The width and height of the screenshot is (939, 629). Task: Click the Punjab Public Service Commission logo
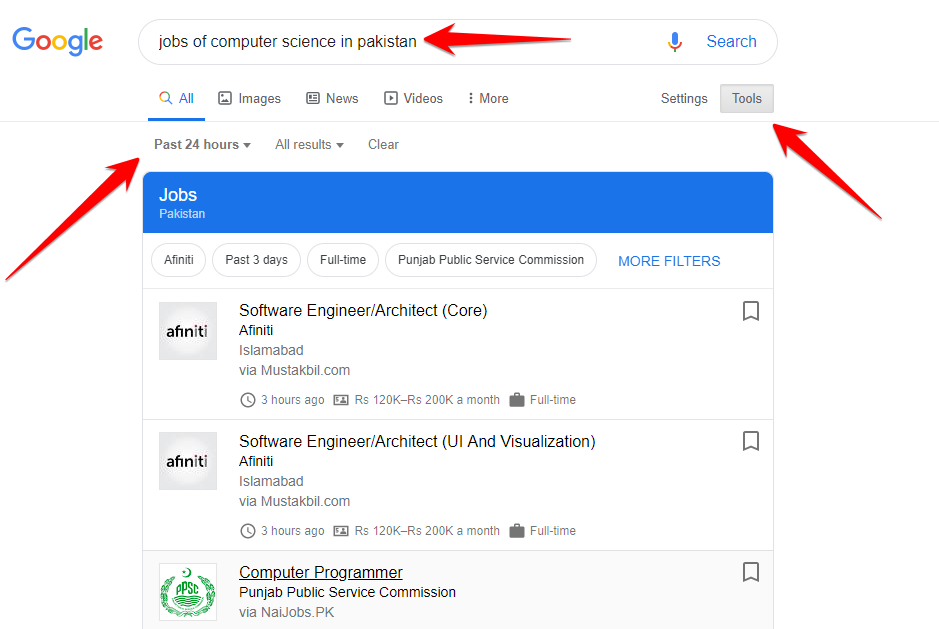tap(187, 592)
